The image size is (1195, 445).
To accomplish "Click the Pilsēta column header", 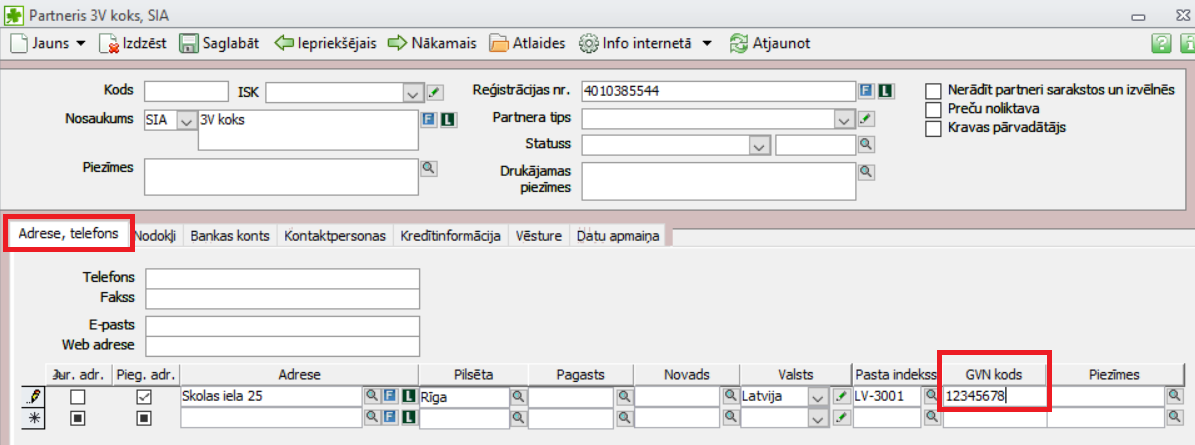I will tap(473, 374).
